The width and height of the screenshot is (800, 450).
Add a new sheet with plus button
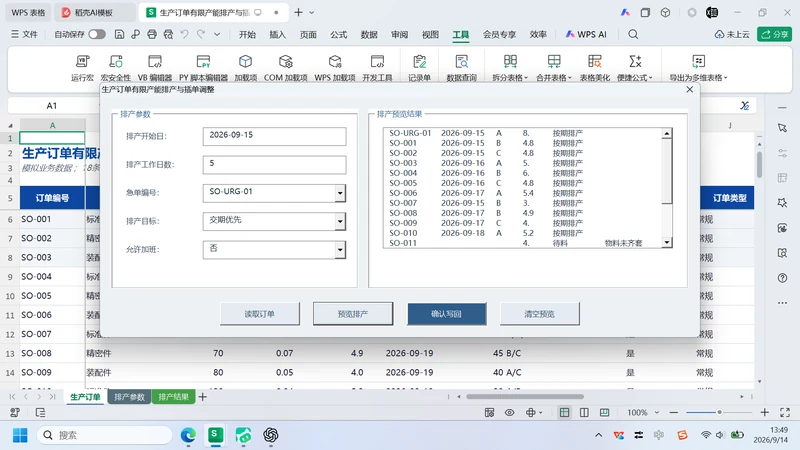(x=203, y=396)
